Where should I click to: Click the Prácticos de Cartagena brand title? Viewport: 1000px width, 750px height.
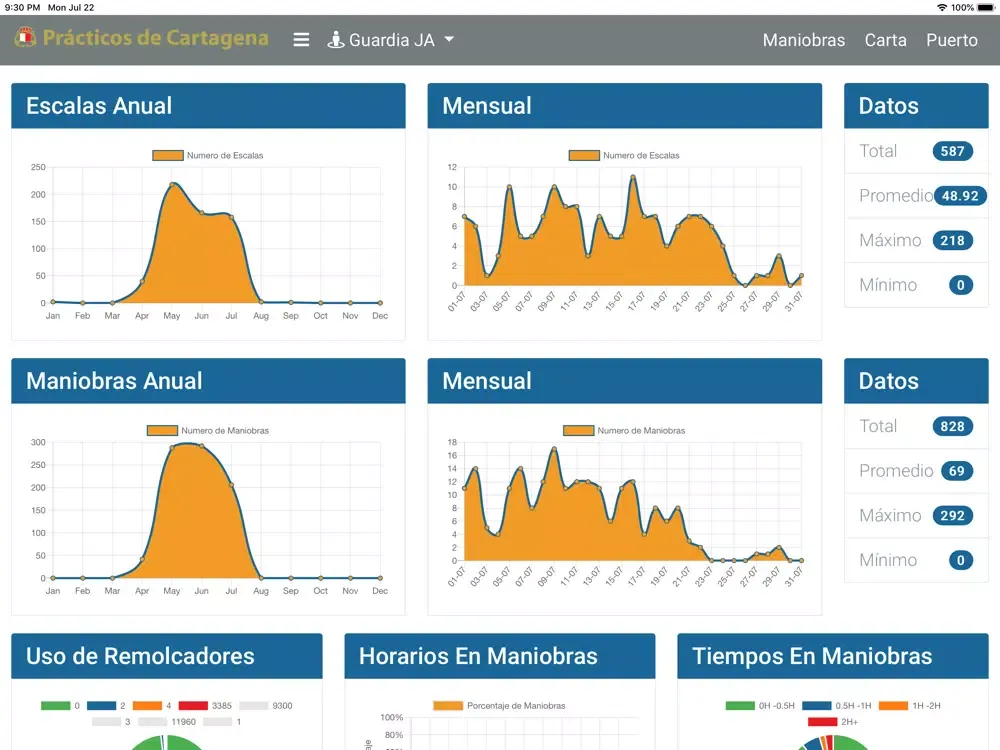(x=156, y=38)
